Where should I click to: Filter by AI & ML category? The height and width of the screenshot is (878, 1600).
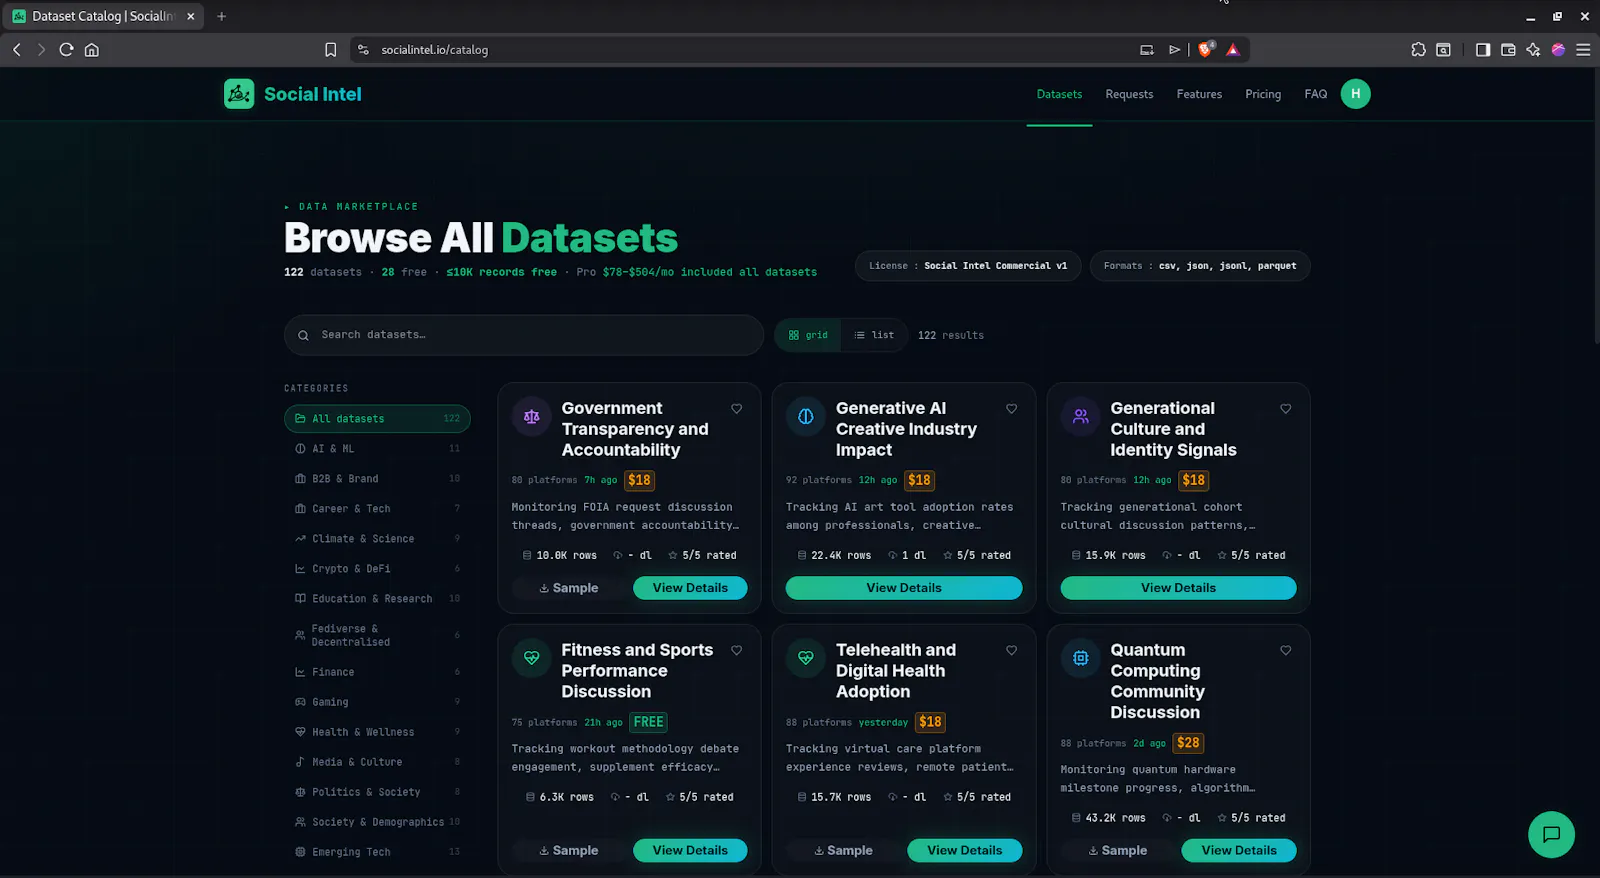(x=377, y=449)
